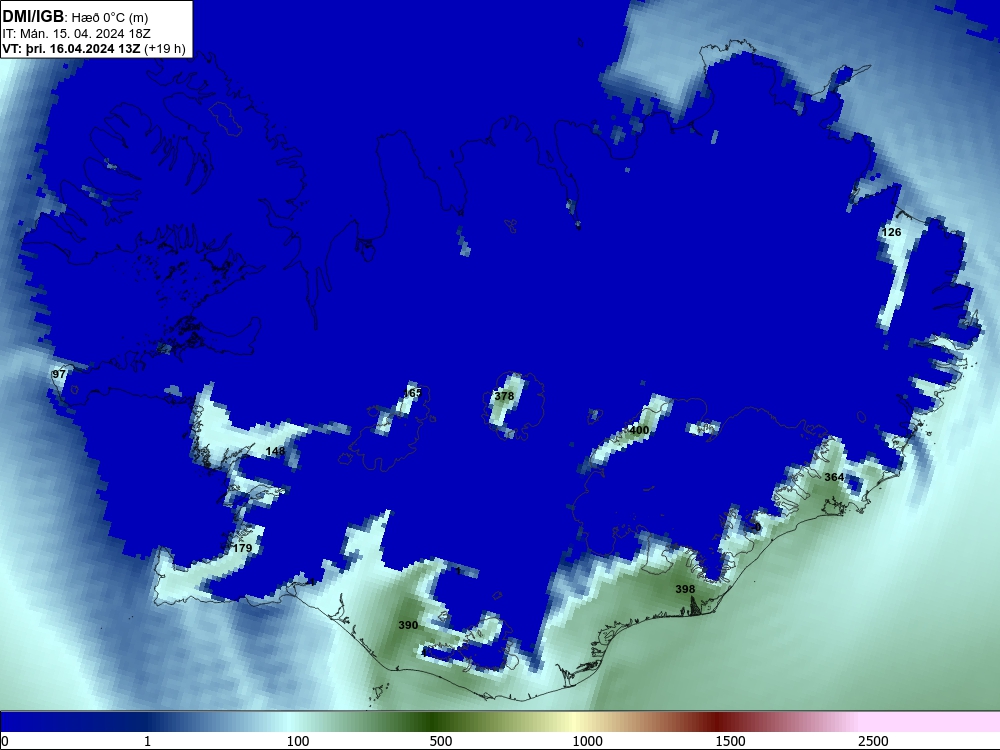Viewport: 1000px width, 750px height.
Task: Click the map value label 165
Action: pyautogui.click(x=413, y=393)
